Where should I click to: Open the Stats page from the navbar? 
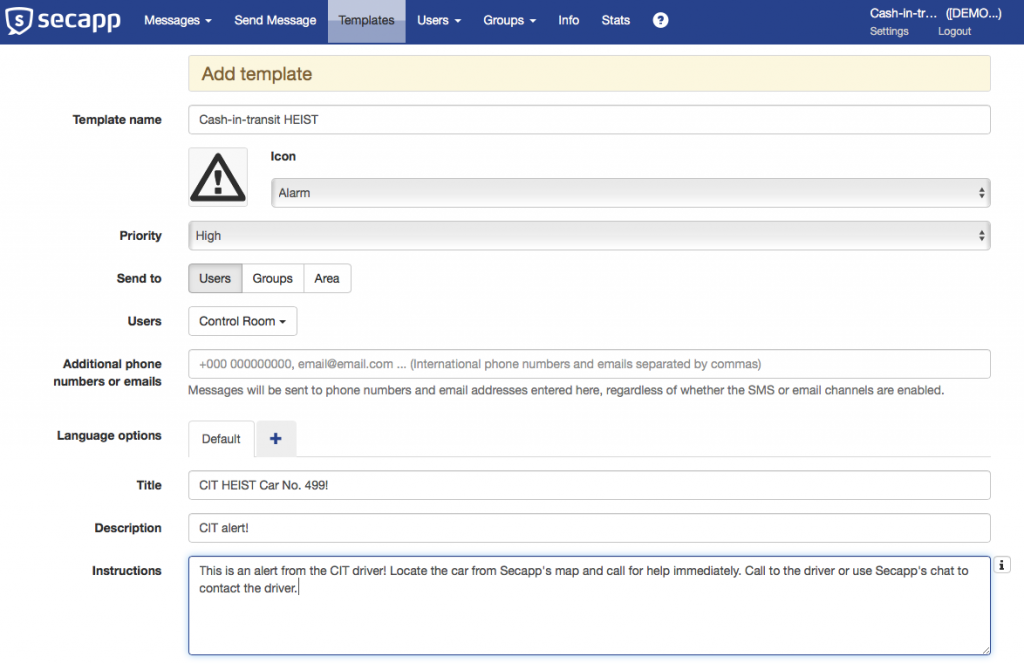coord(615,20)
